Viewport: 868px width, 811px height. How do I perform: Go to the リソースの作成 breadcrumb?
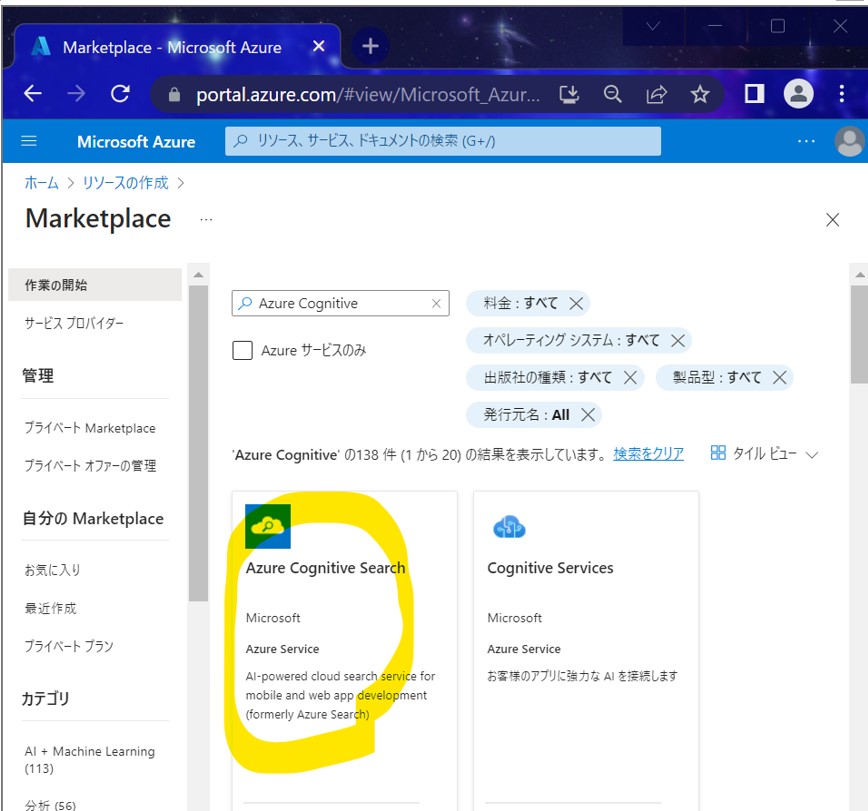pos(125,183)
